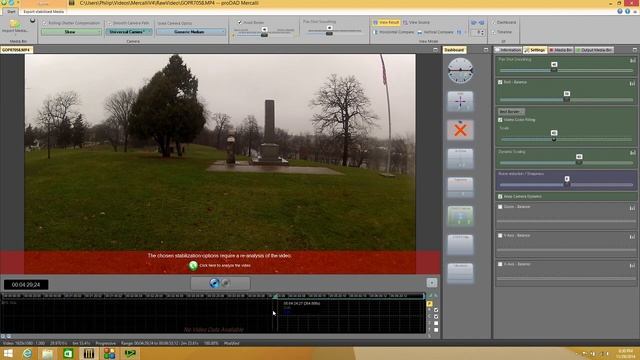Switch to the Start ribbon tab

pos(11,11)
